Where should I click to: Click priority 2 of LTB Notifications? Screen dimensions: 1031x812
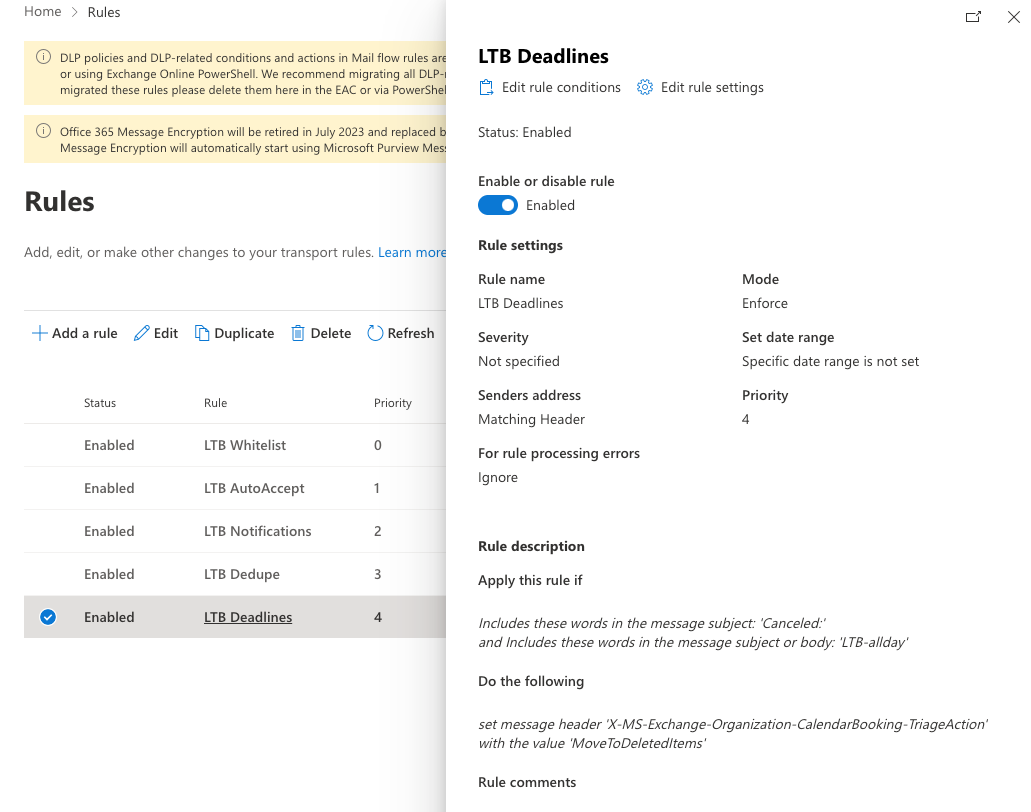tap(377, 531)
